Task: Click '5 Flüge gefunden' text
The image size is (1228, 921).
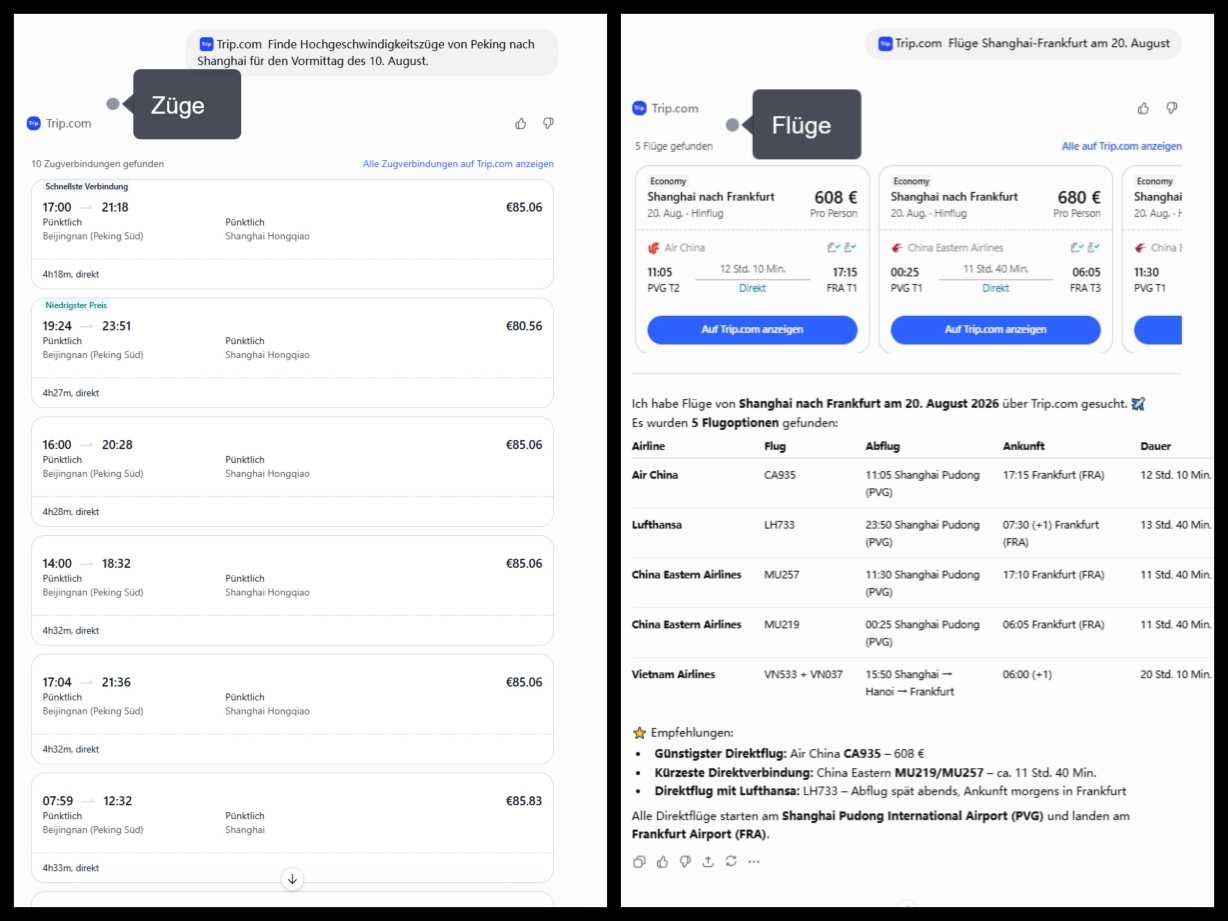Action: (x=674, y=147)
